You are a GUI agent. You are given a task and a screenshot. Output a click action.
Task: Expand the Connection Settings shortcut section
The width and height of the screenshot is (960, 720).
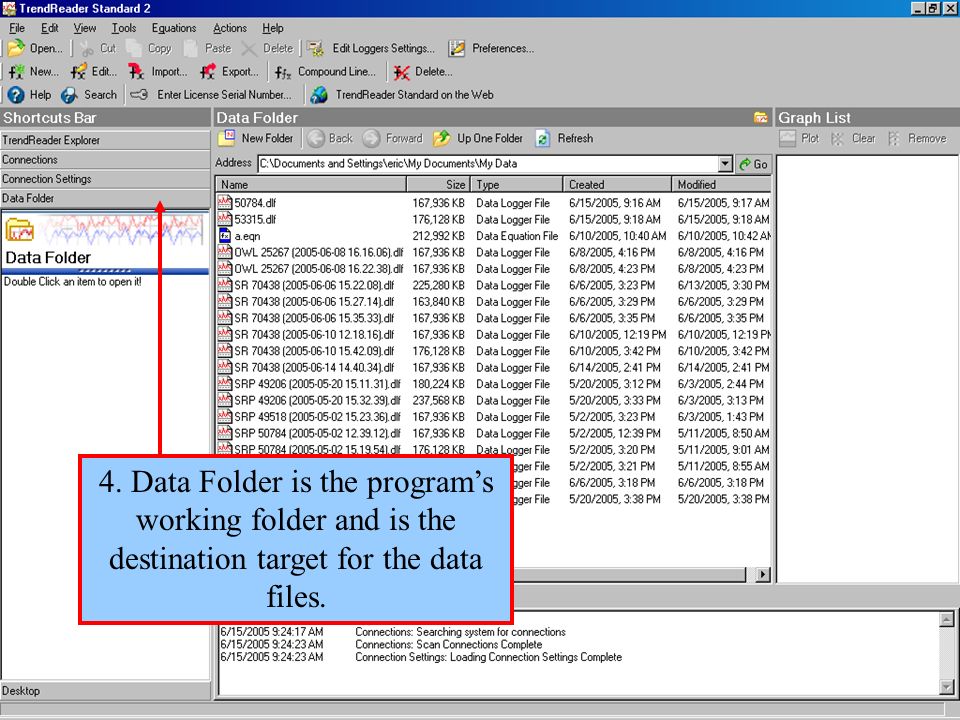tap(105, 179)
